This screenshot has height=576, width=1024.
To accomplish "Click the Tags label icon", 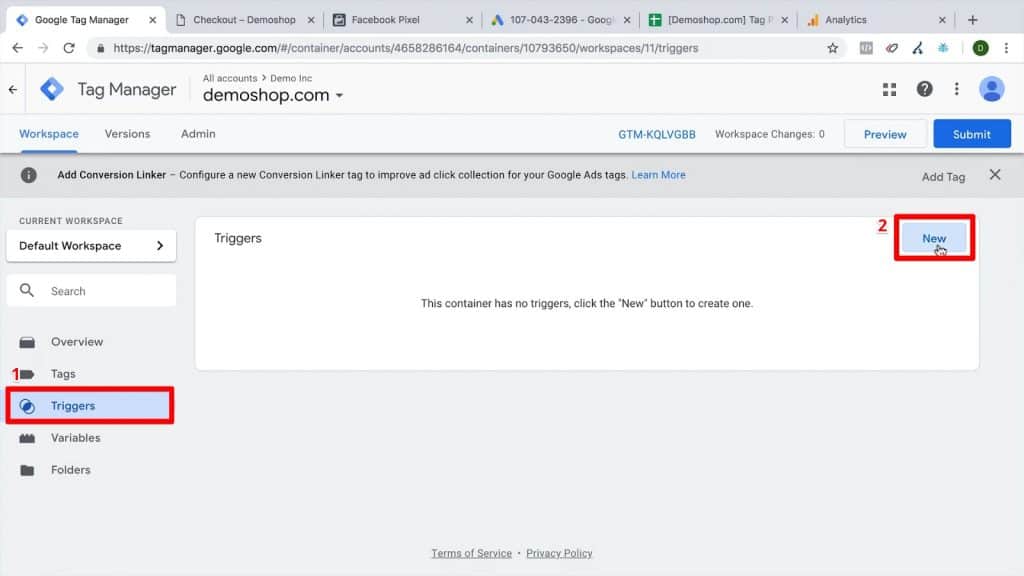I will 27,374.
